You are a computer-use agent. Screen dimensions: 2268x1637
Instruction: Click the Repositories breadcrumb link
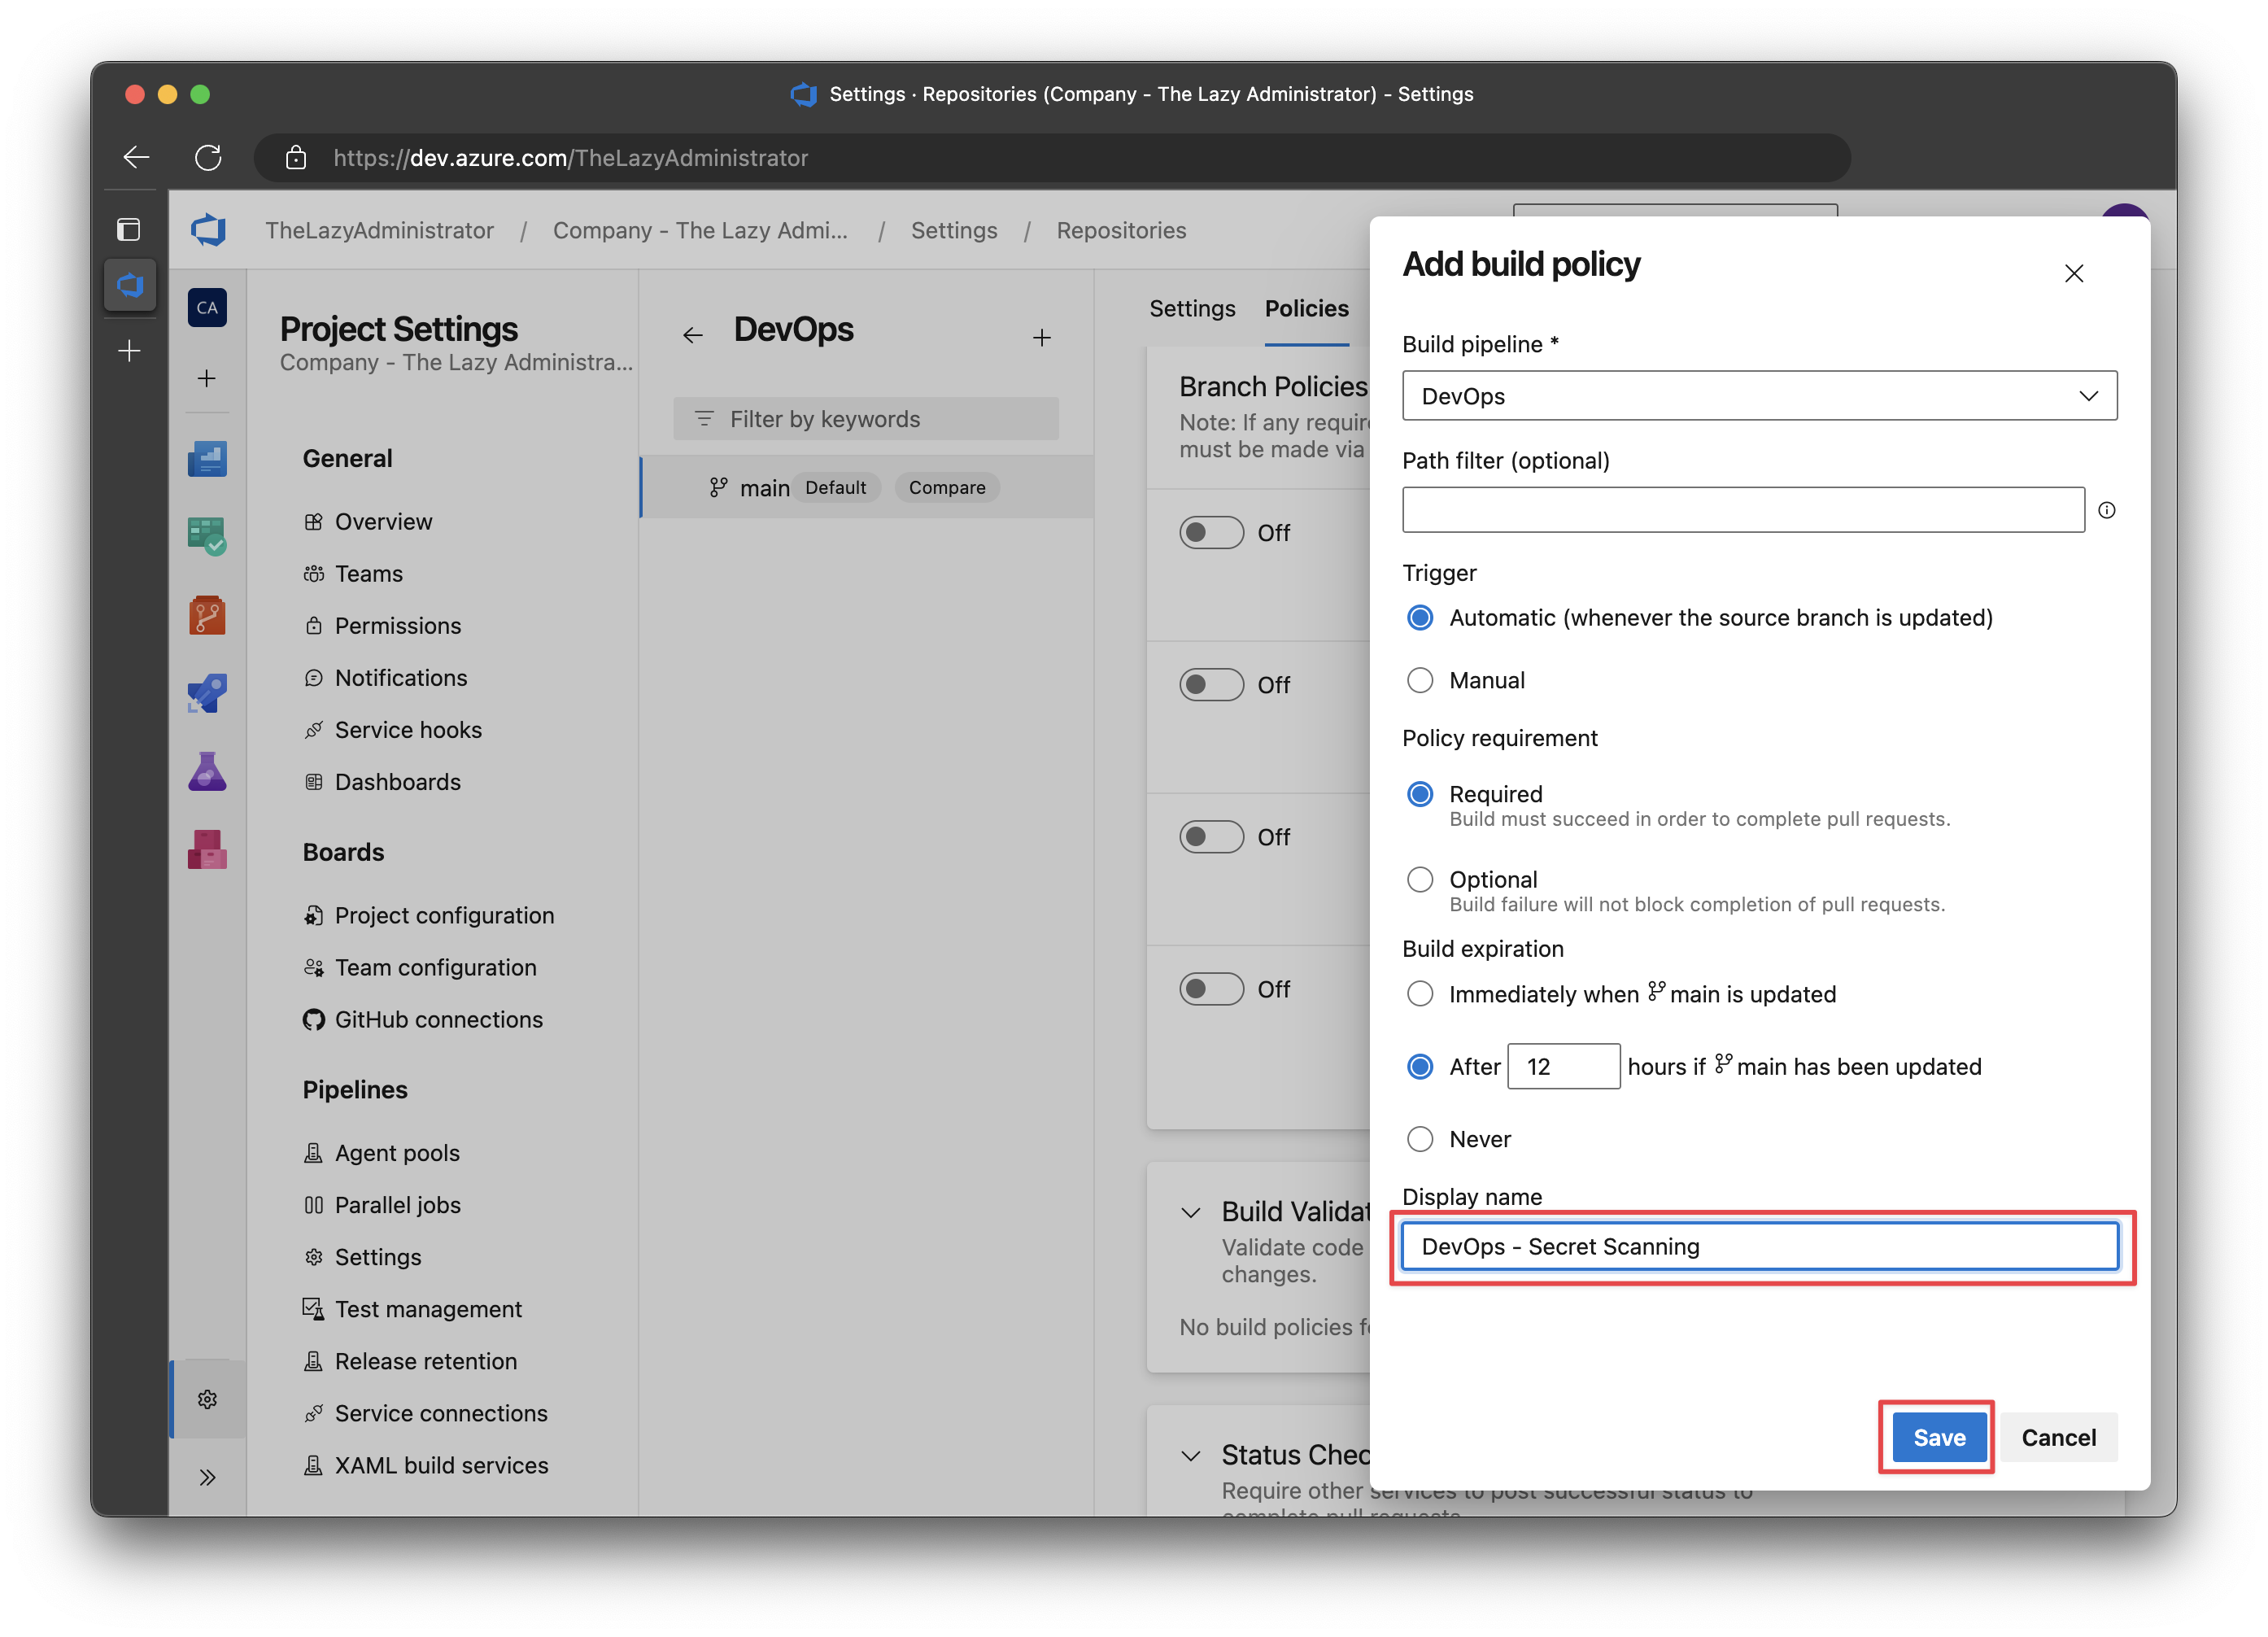pos(1121,230)
